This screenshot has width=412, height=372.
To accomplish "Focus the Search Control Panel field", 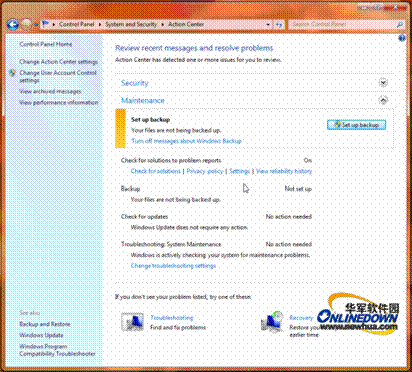I will tap(342, 24).
